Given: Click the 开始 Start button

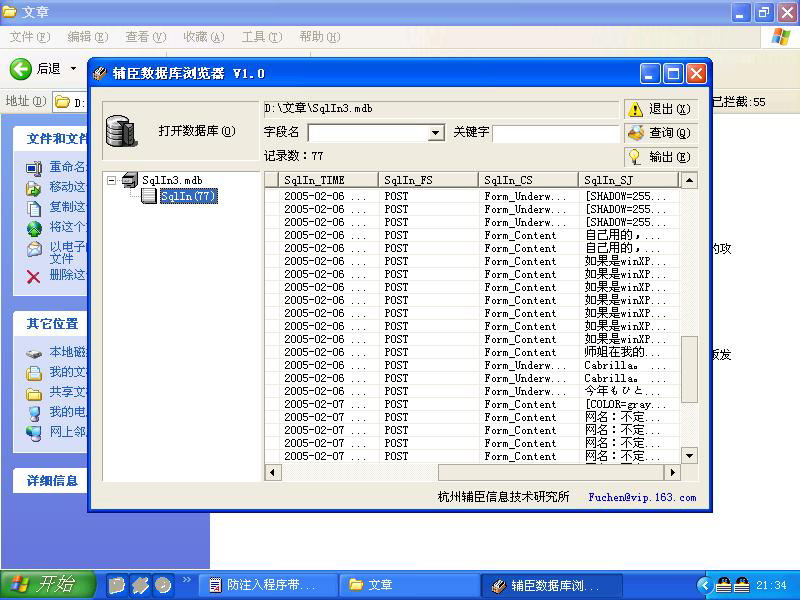Looking at the screenshot, I should tap(47, 585).
